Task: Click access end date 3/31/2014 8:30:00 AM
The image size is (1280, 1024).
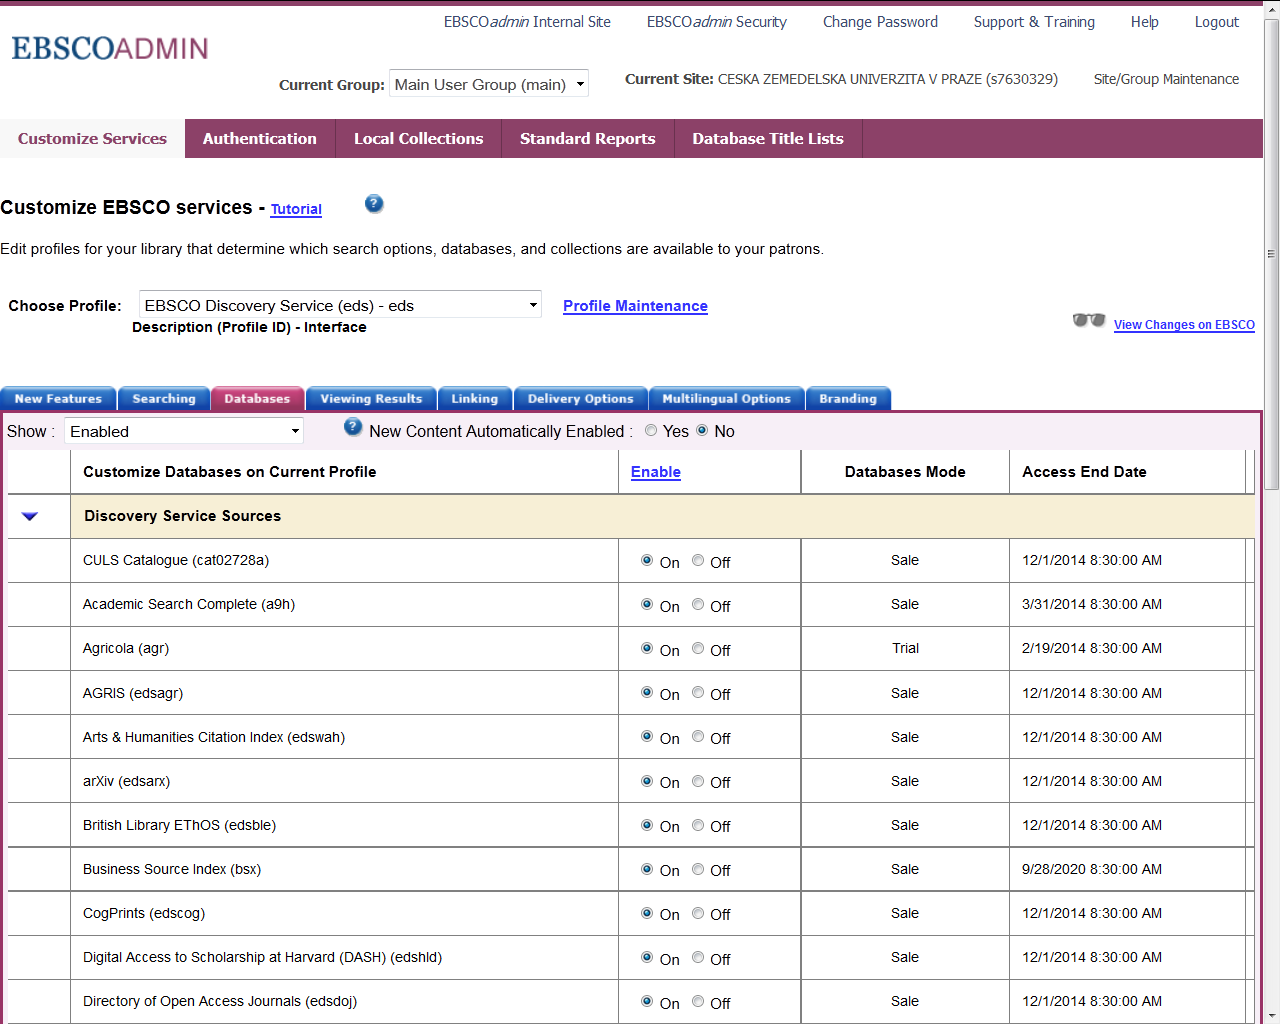Action: 1092,604
